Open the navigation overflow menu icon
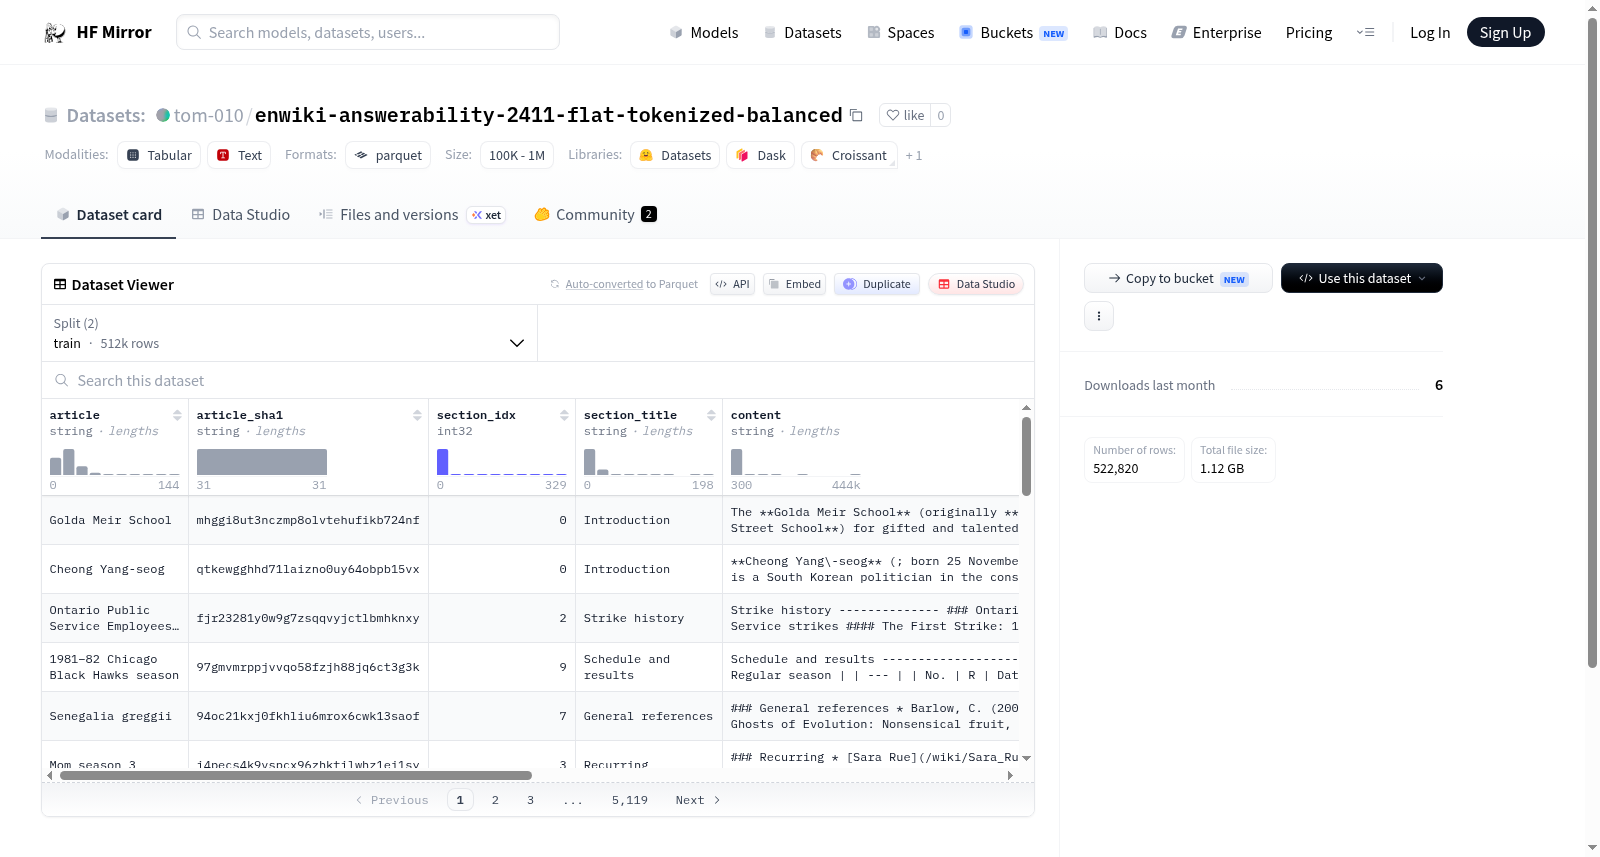This screenshot has width=1600, height=857. tap(1365, 33)
